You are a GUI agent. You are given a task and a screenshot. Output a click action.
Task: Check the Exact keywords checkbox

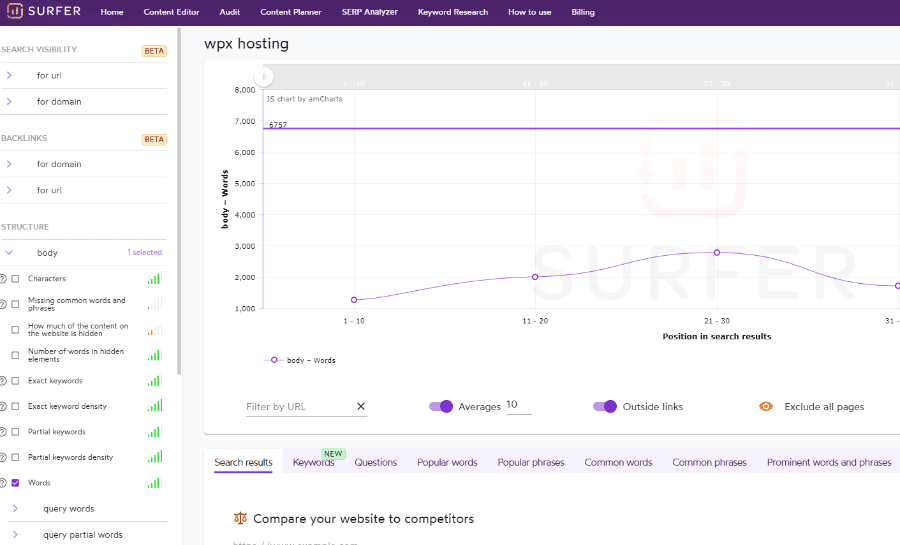tap(15, 381)
